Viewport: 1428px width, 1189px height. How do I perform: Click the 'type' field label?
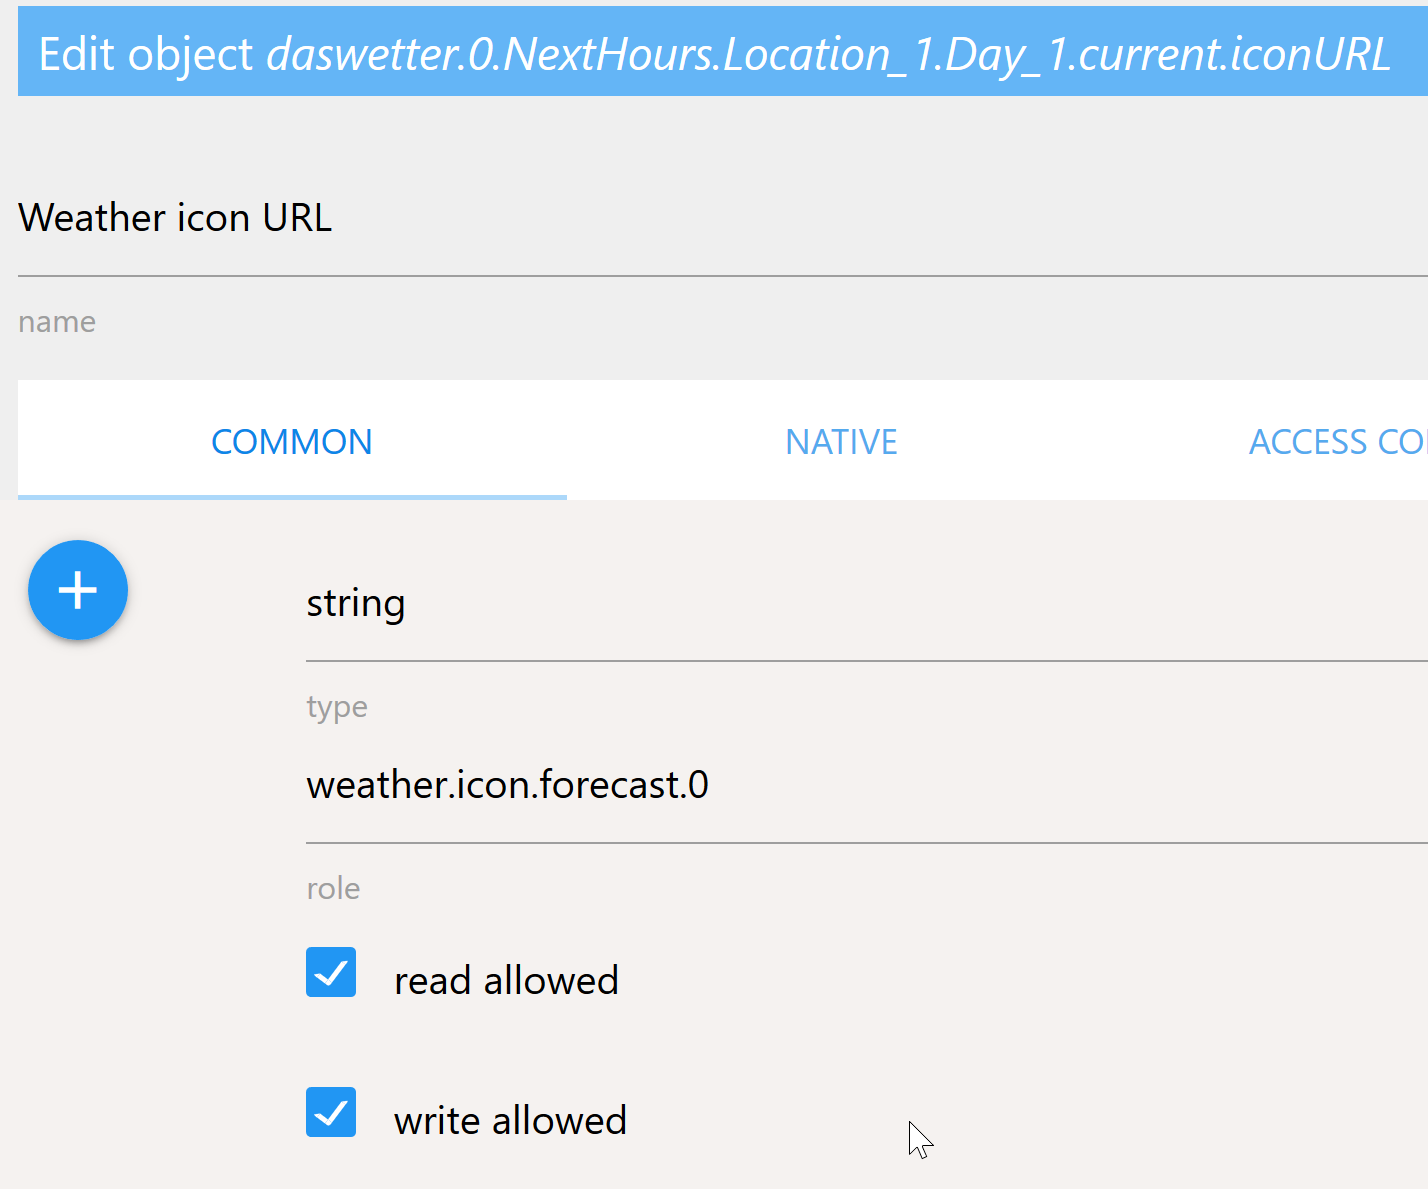pyautogui.click(x=337, y=707)
